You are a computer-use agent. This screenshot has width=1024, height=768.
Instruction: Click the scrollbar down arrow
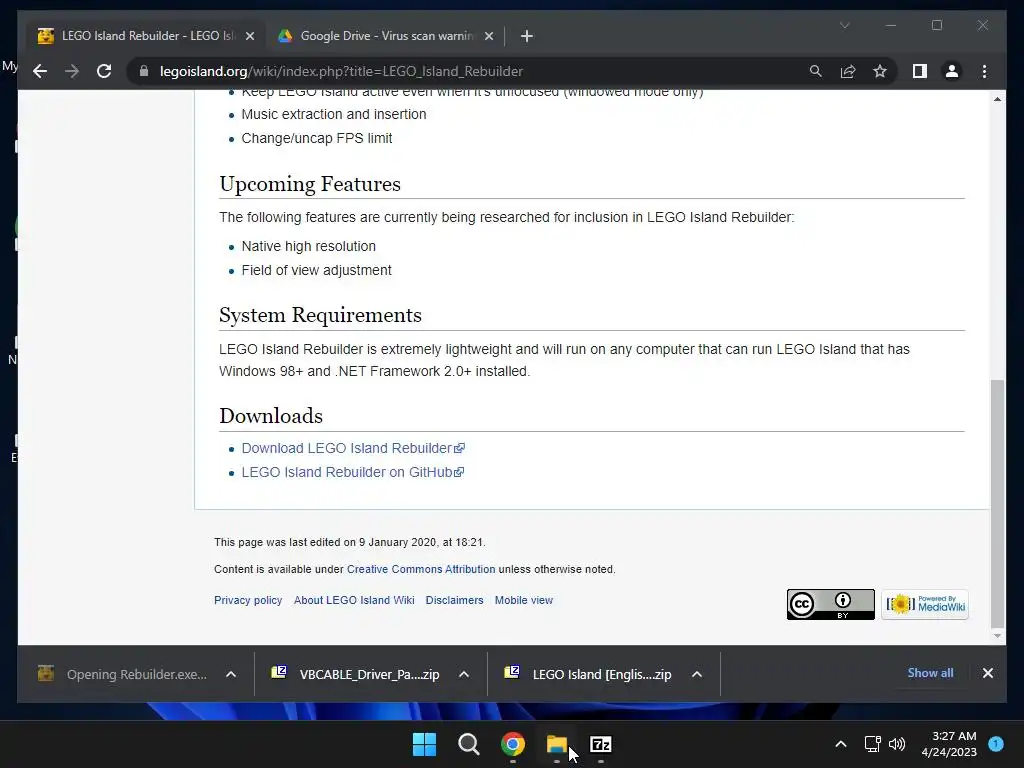pos(997,635)
